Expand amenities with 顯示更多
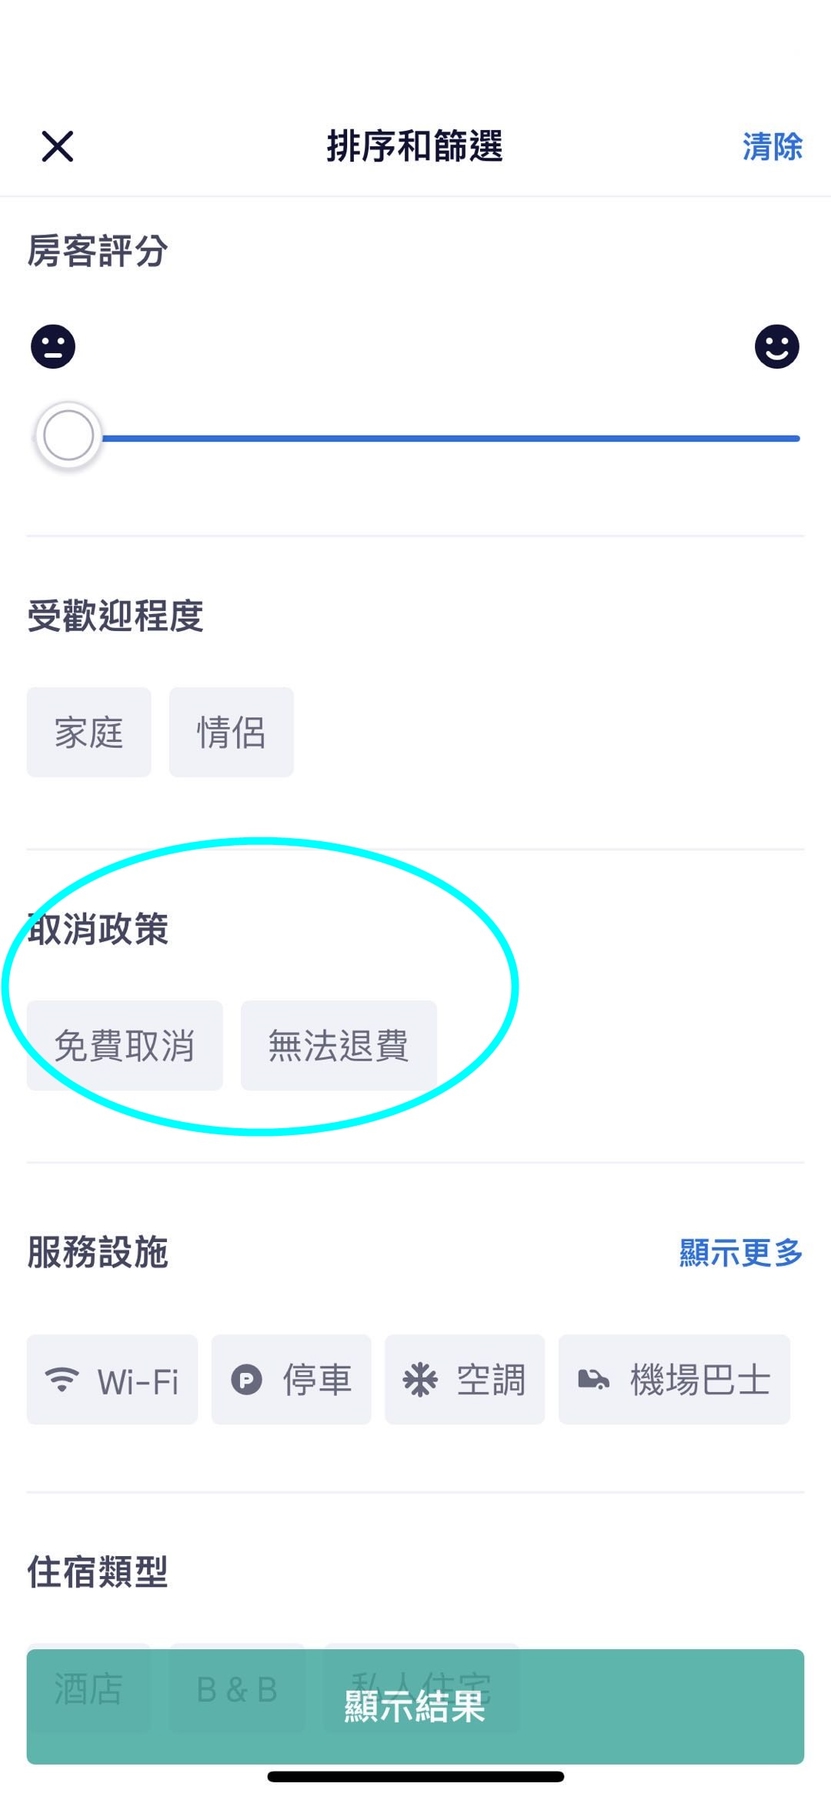Viewport: 831px width, 1800px height. [x=741, y=1252]
